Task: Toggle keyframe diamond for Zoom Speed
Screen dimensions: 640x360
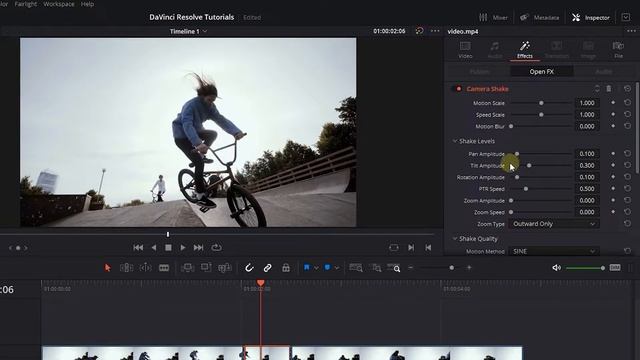Action: click(x=613, y=212)
